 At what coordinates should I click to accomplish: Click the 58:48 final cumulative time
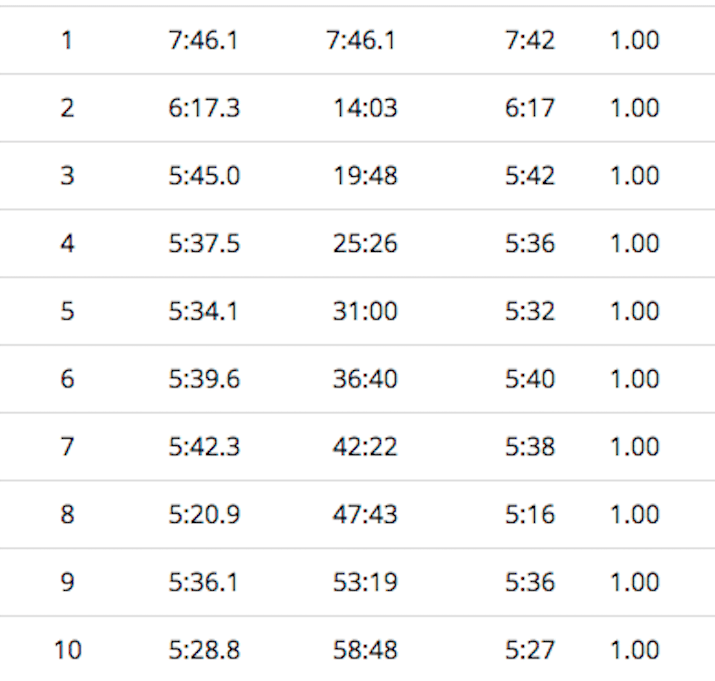pyautogui.click(x=365, y=651)
